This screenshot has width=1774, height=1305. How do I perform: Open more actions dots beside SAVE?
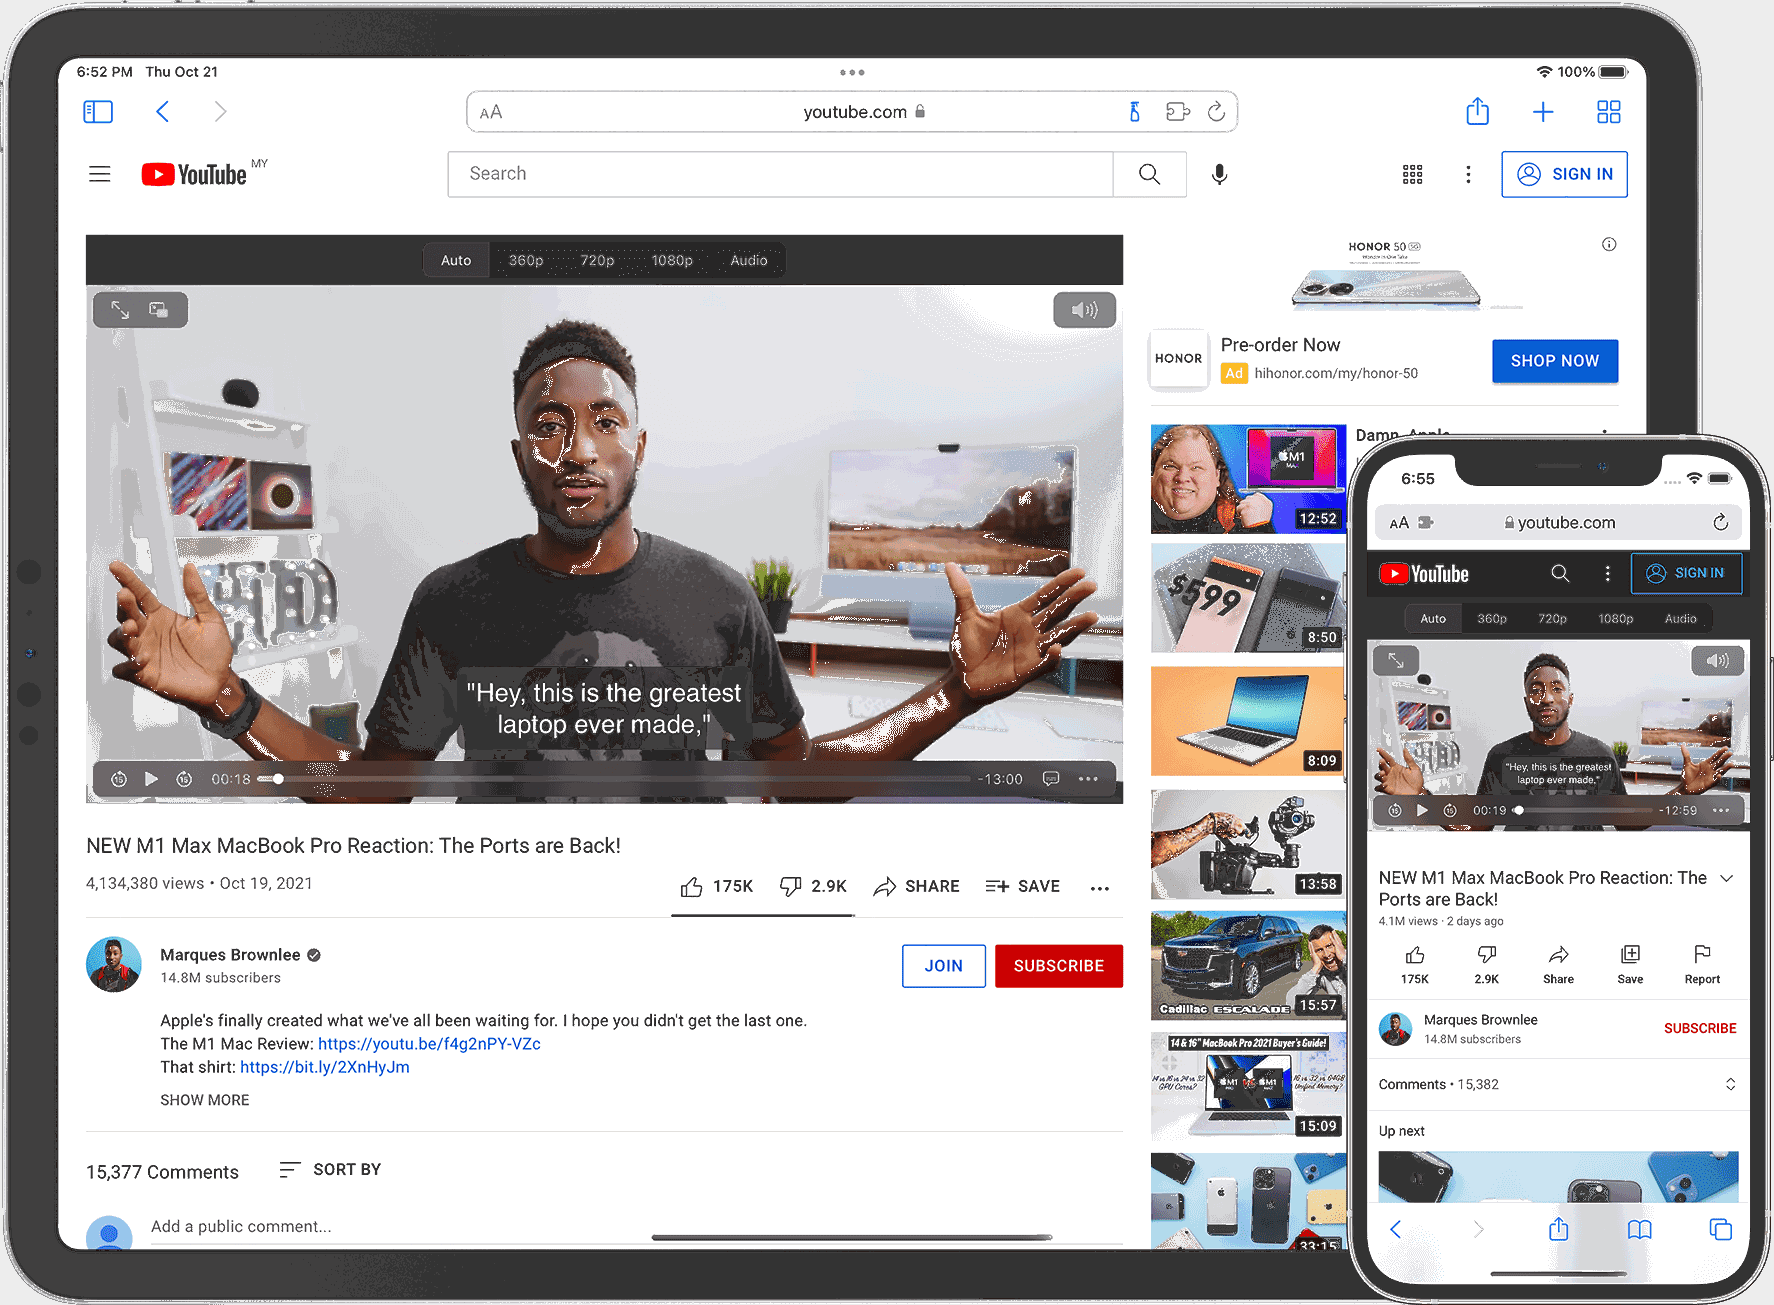pyautogui.click(x=1100, y=888)
